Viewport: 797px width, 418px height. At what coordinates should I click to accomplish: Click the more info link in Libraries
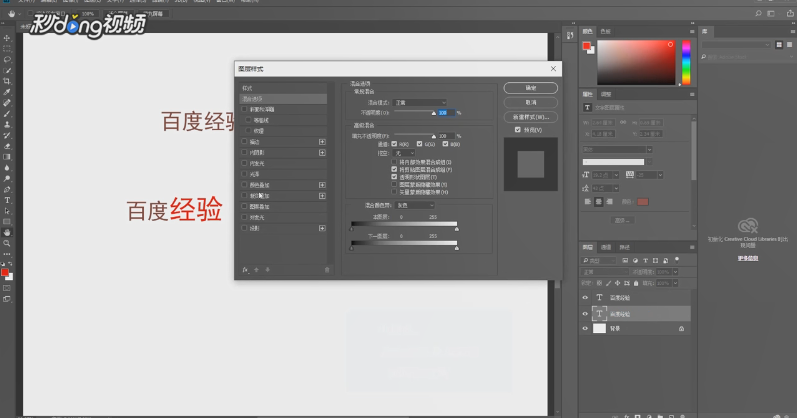click(748, 258)
